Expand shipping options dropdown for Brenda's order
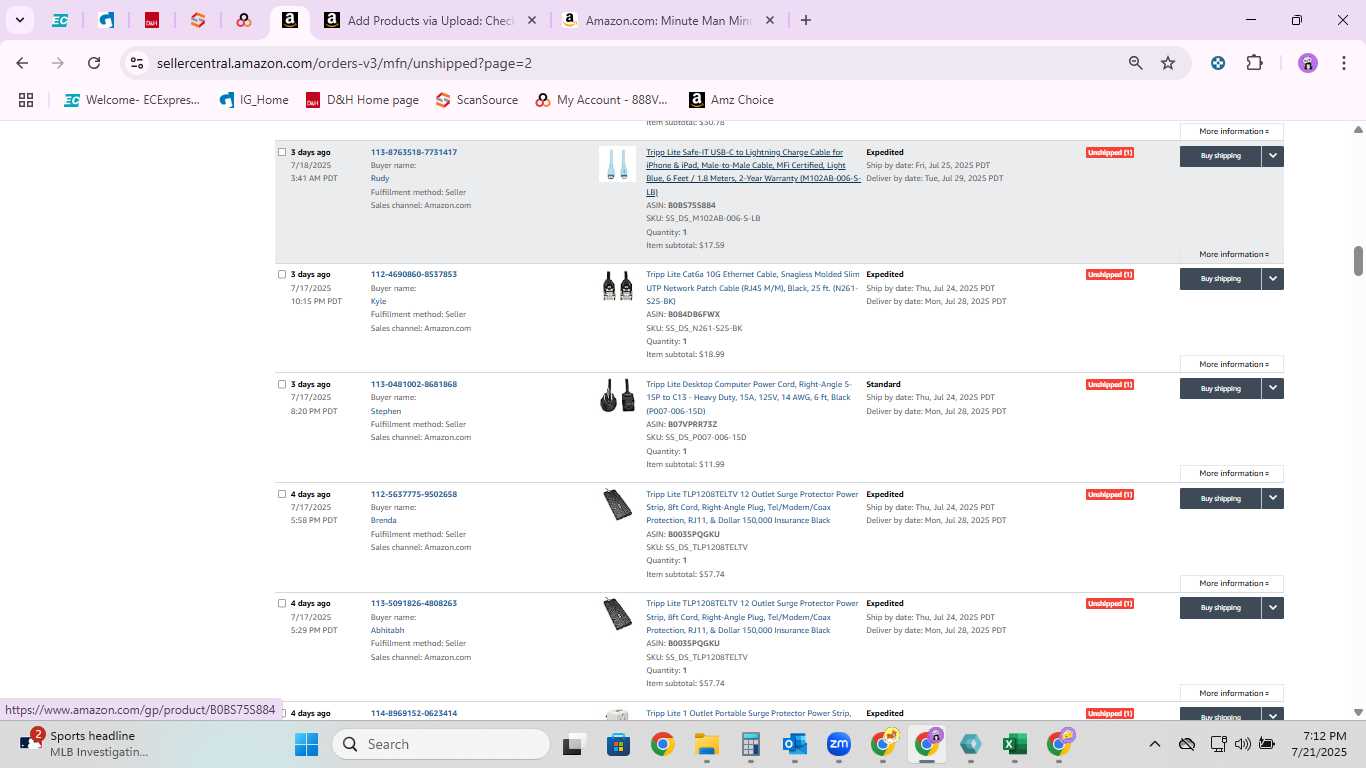The image size is (1366, 768). (1273, 498)
